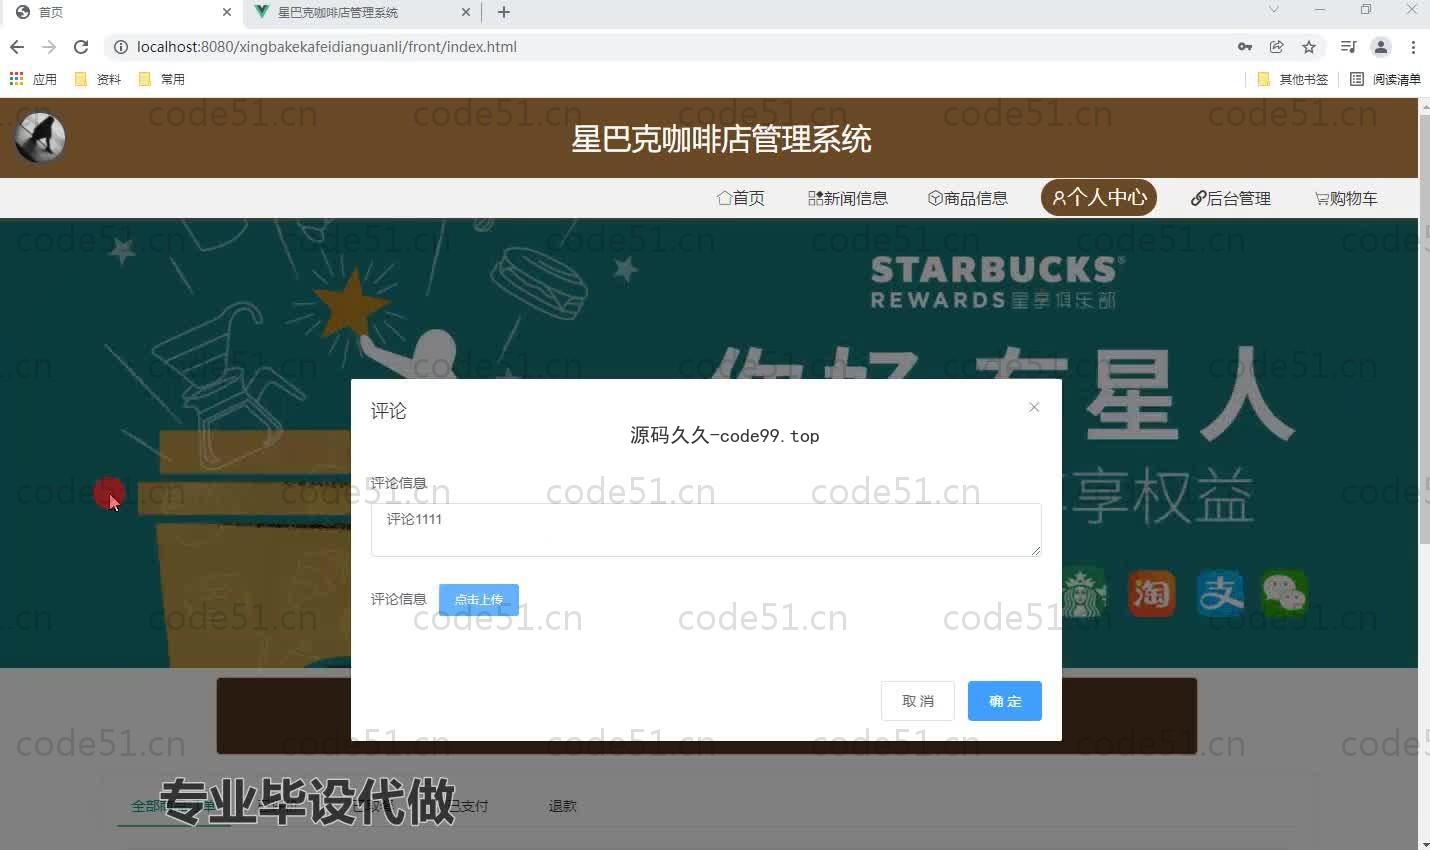This screenshot has width=1430, height=850.
Task: Click the Taobao icon in the banner
Action: (1151, 593)
